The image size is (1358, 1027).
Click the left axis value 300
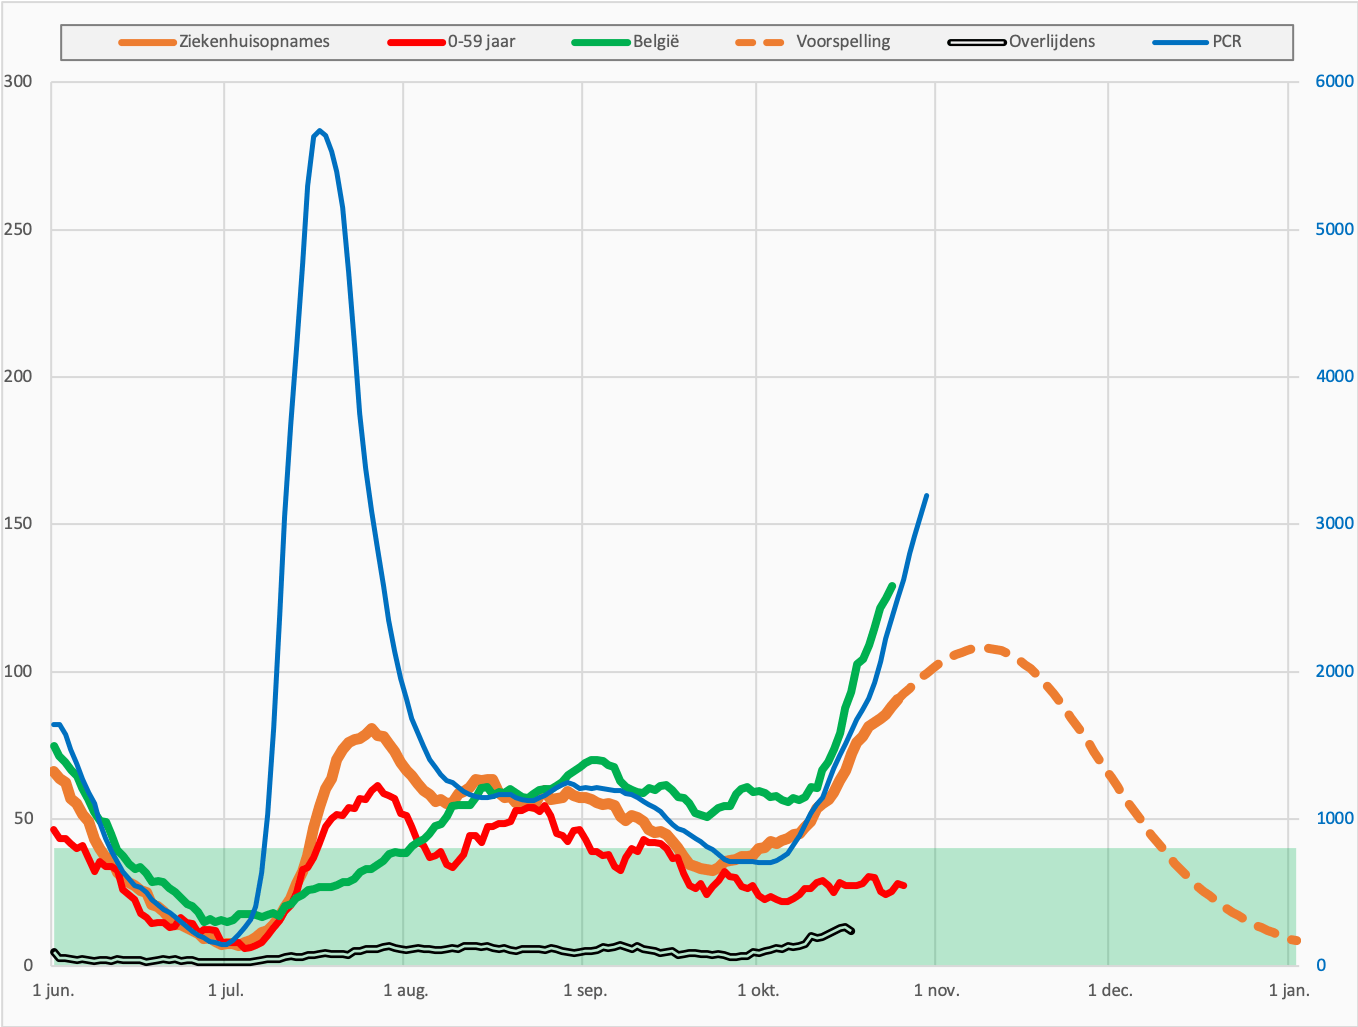[x=18, y=82]
